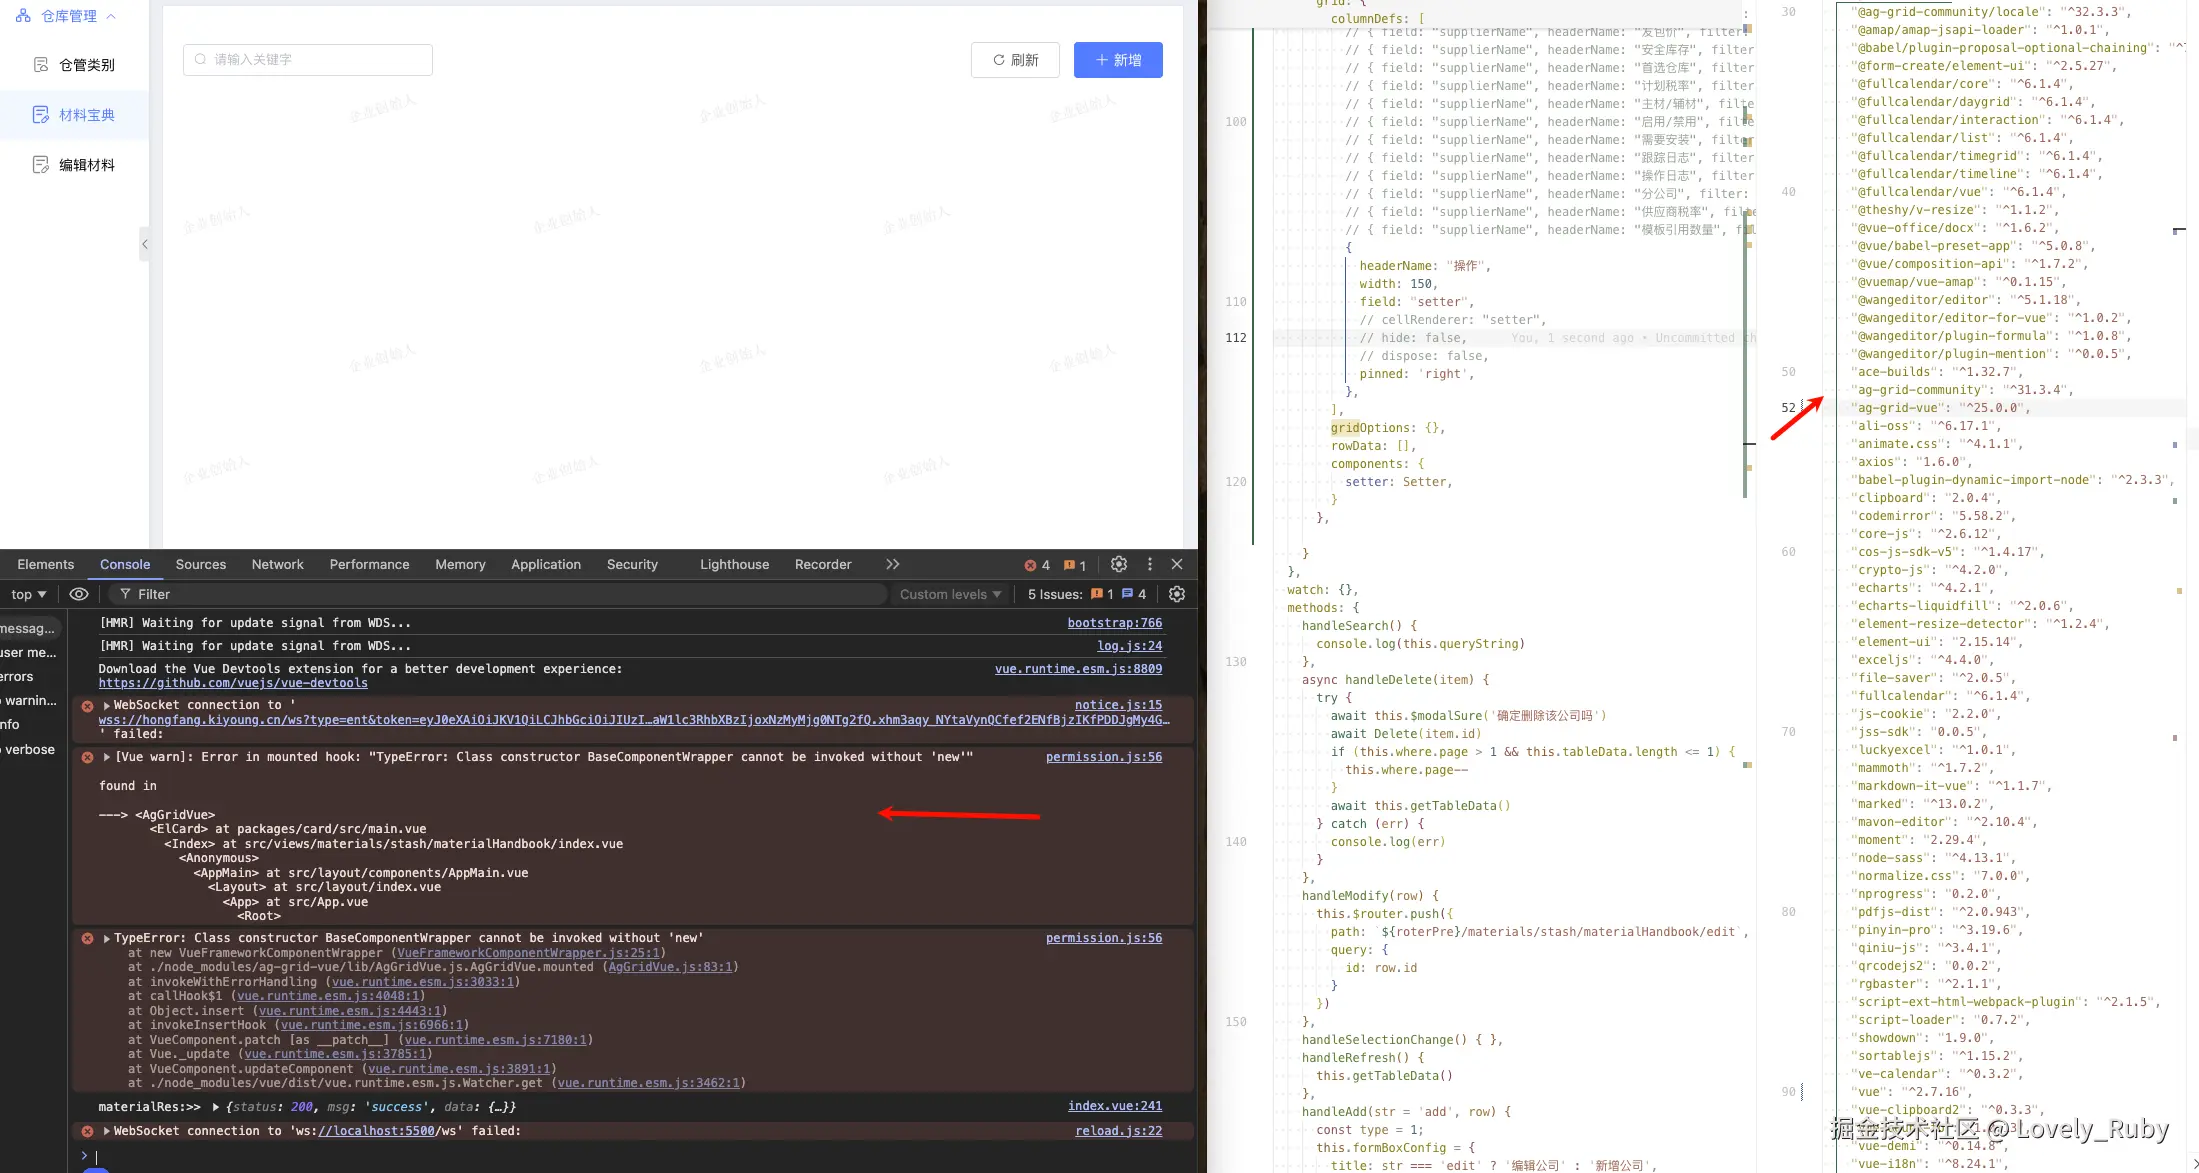Image resolution: width=2199 pixels, height=1173 pixels.
Task: Open DevTools settings gear icon
Action: click(1119, 564)
